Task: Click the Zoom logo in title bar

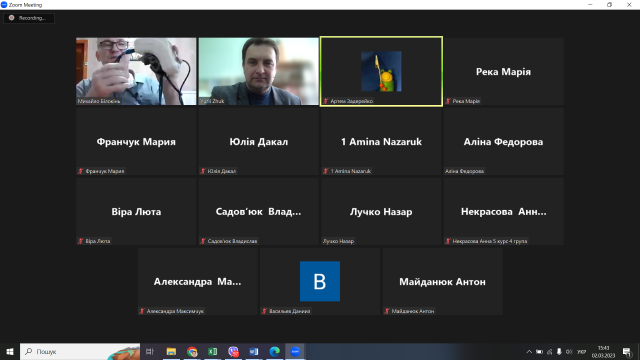Action: [x=4, y=5]
